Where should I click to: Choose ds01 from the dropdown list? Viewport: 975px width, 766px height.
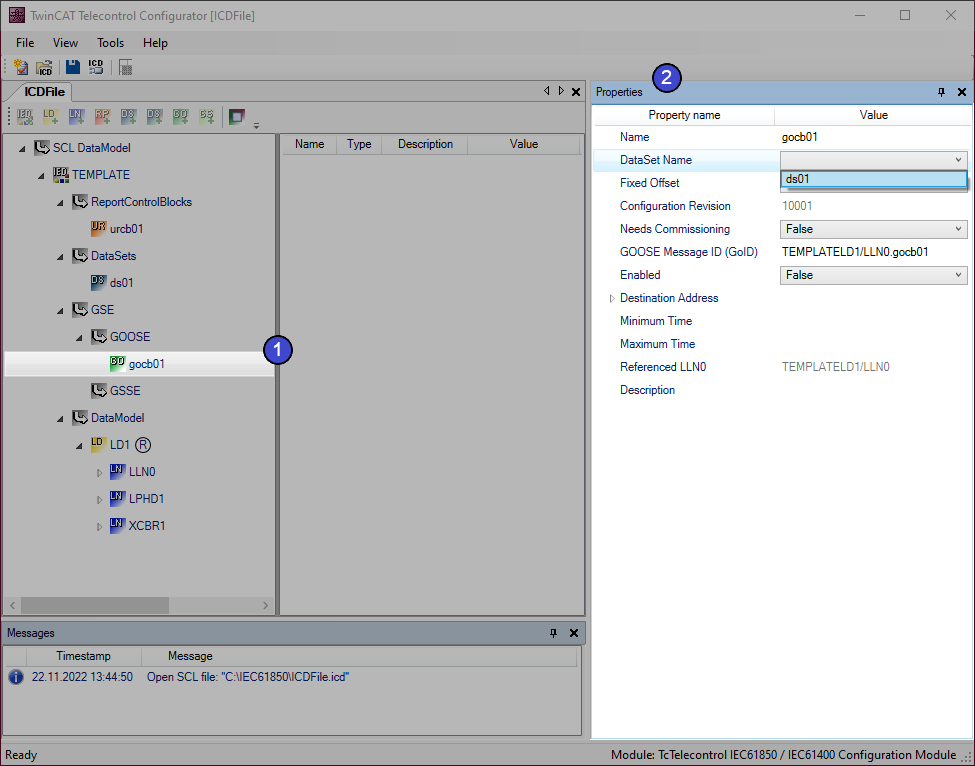pyautogui.click(x=873, y=179)
